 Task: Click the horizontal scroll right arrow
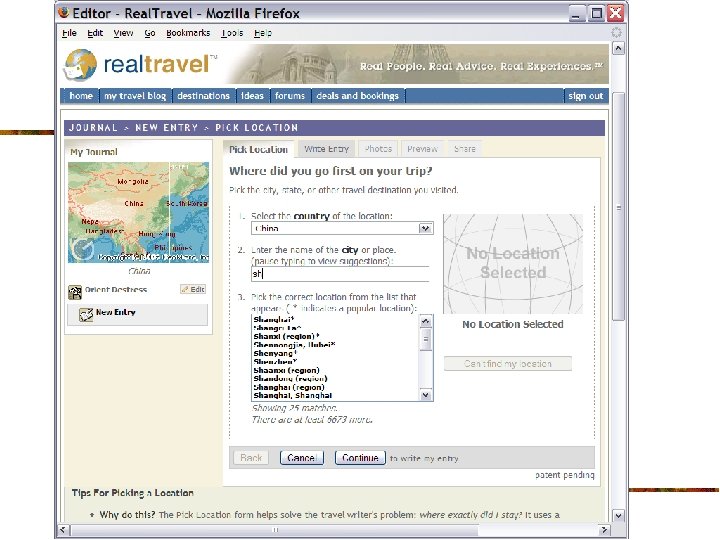[605, 530]
